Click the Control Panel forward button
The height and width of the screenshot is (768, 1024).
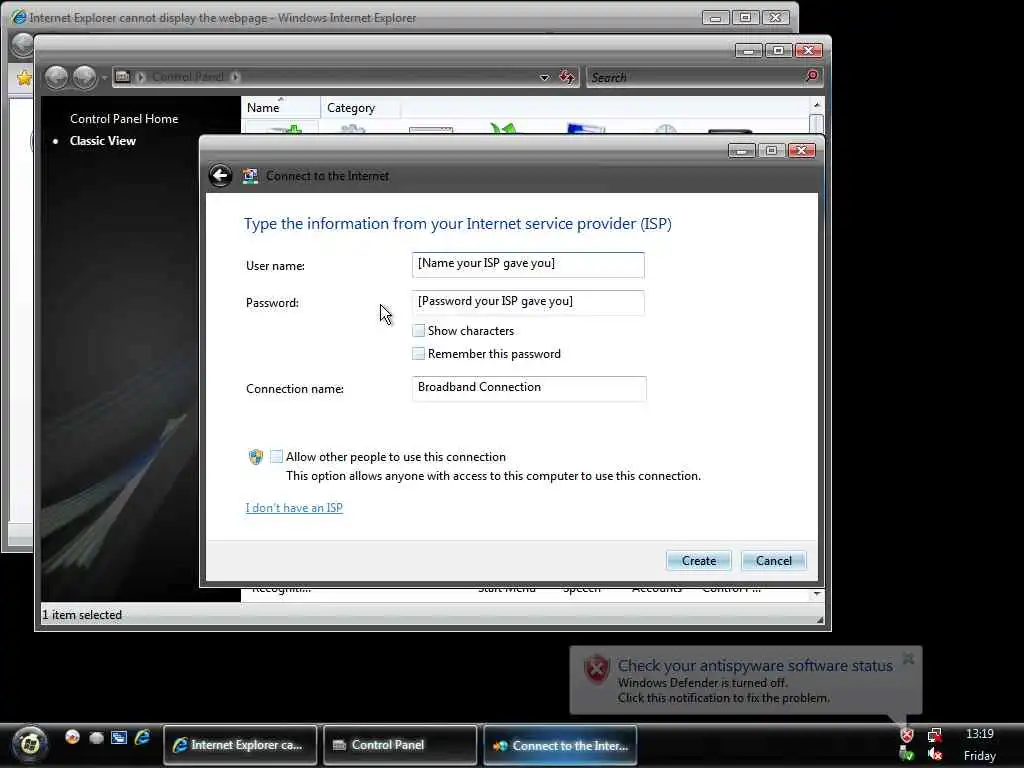[85, 77]
